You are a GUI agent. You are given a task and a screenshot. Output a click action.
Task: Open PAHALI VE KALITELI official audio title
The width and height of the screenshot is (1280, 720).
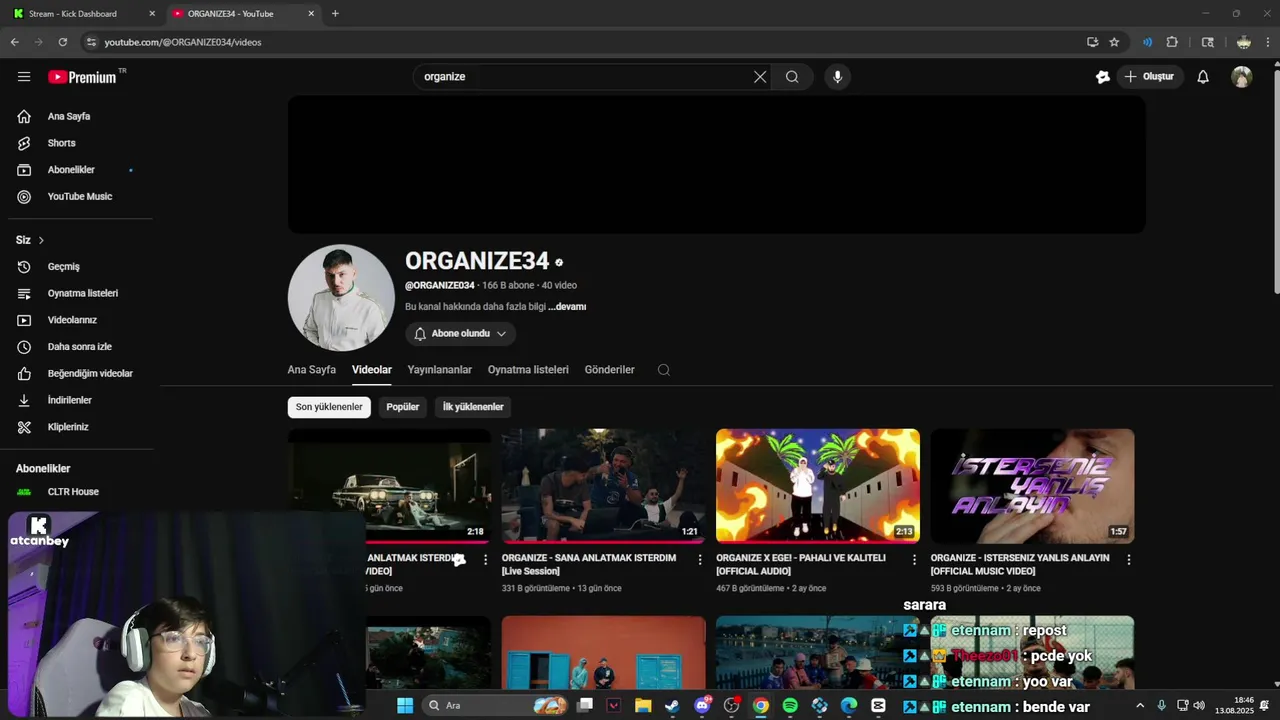click(801, 564)
